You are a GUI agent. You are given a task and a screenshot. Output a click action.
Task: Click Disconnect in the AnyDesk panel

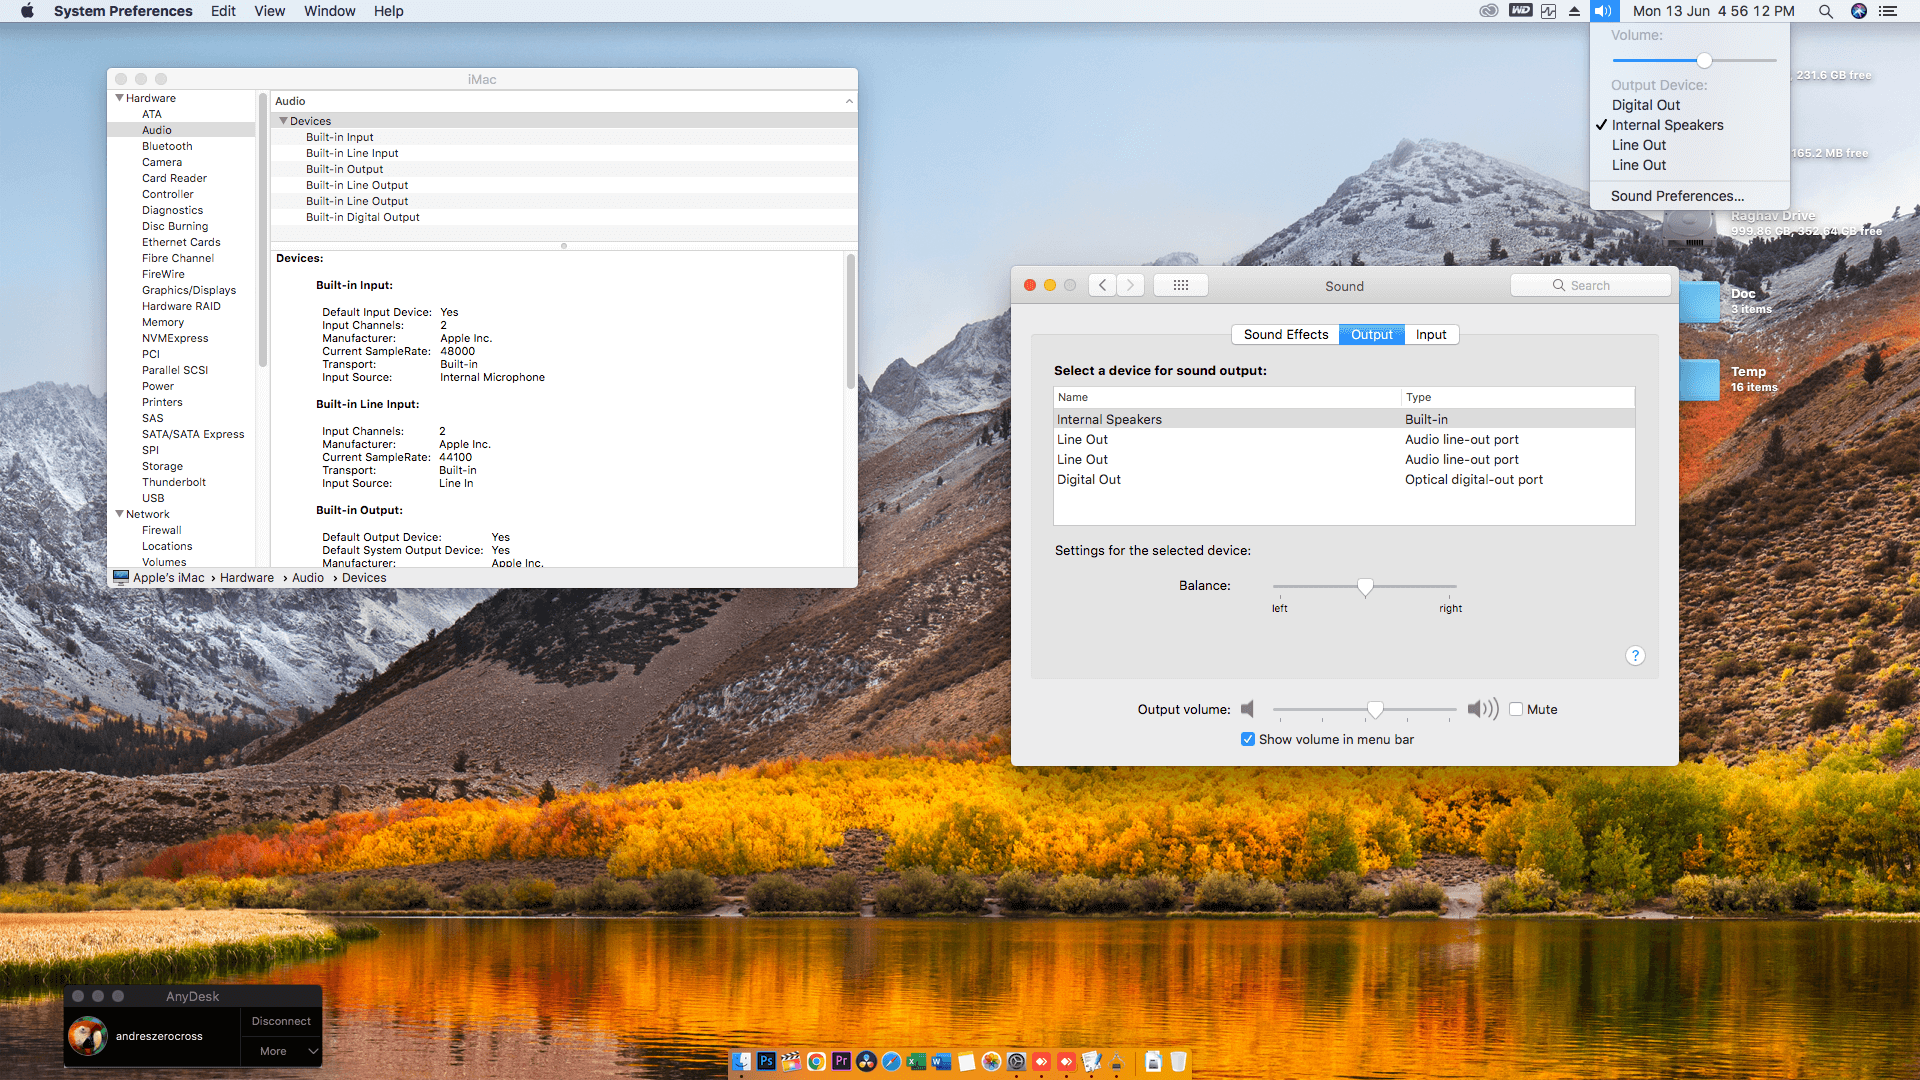281,1021
